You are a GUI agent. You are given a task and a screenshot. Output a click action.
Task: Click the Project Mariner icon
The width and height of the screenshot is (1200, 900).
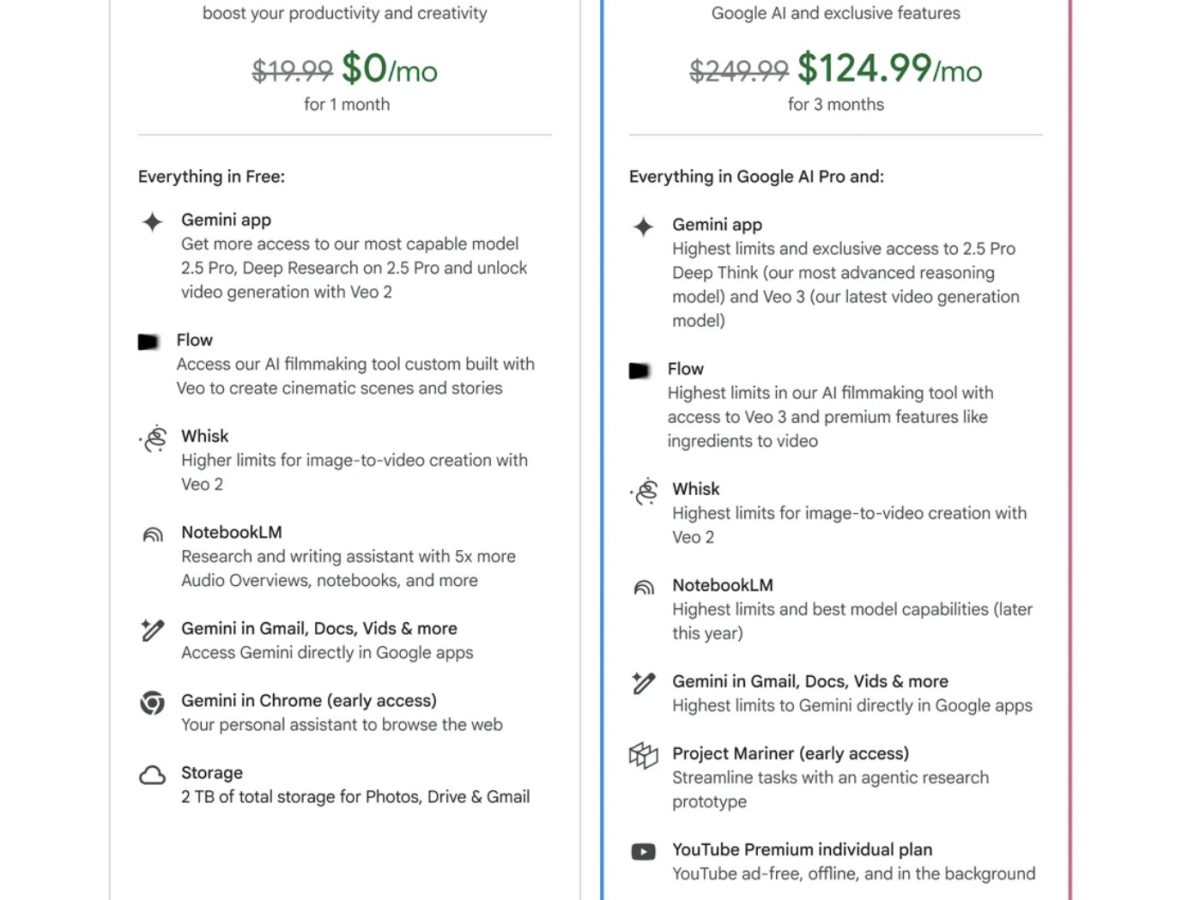coord(643,755)
